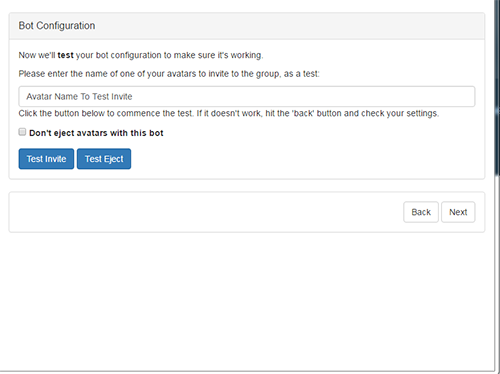The width and height of the screenshot is (500, 374).
Task: Click the lighter scrollbar track below the thumb
Action: [497, 273]
